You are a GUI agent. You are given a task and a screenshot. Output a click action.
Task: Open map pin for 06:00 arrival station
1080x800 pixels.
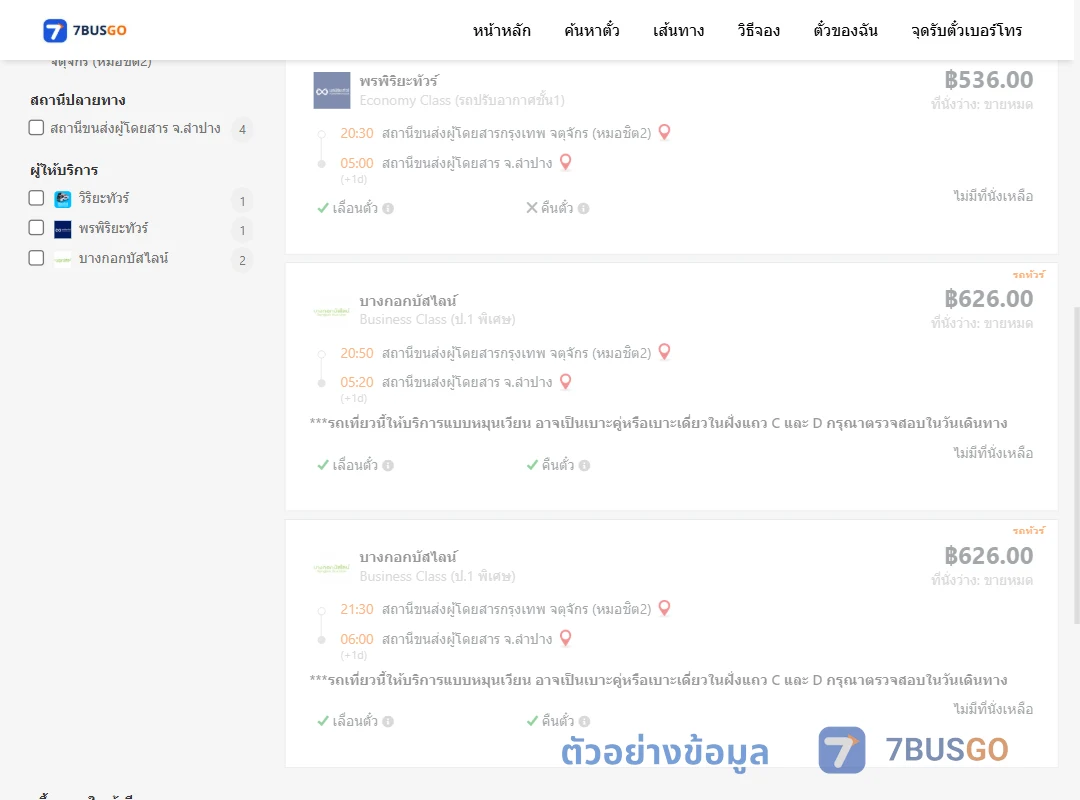[565, 638]
